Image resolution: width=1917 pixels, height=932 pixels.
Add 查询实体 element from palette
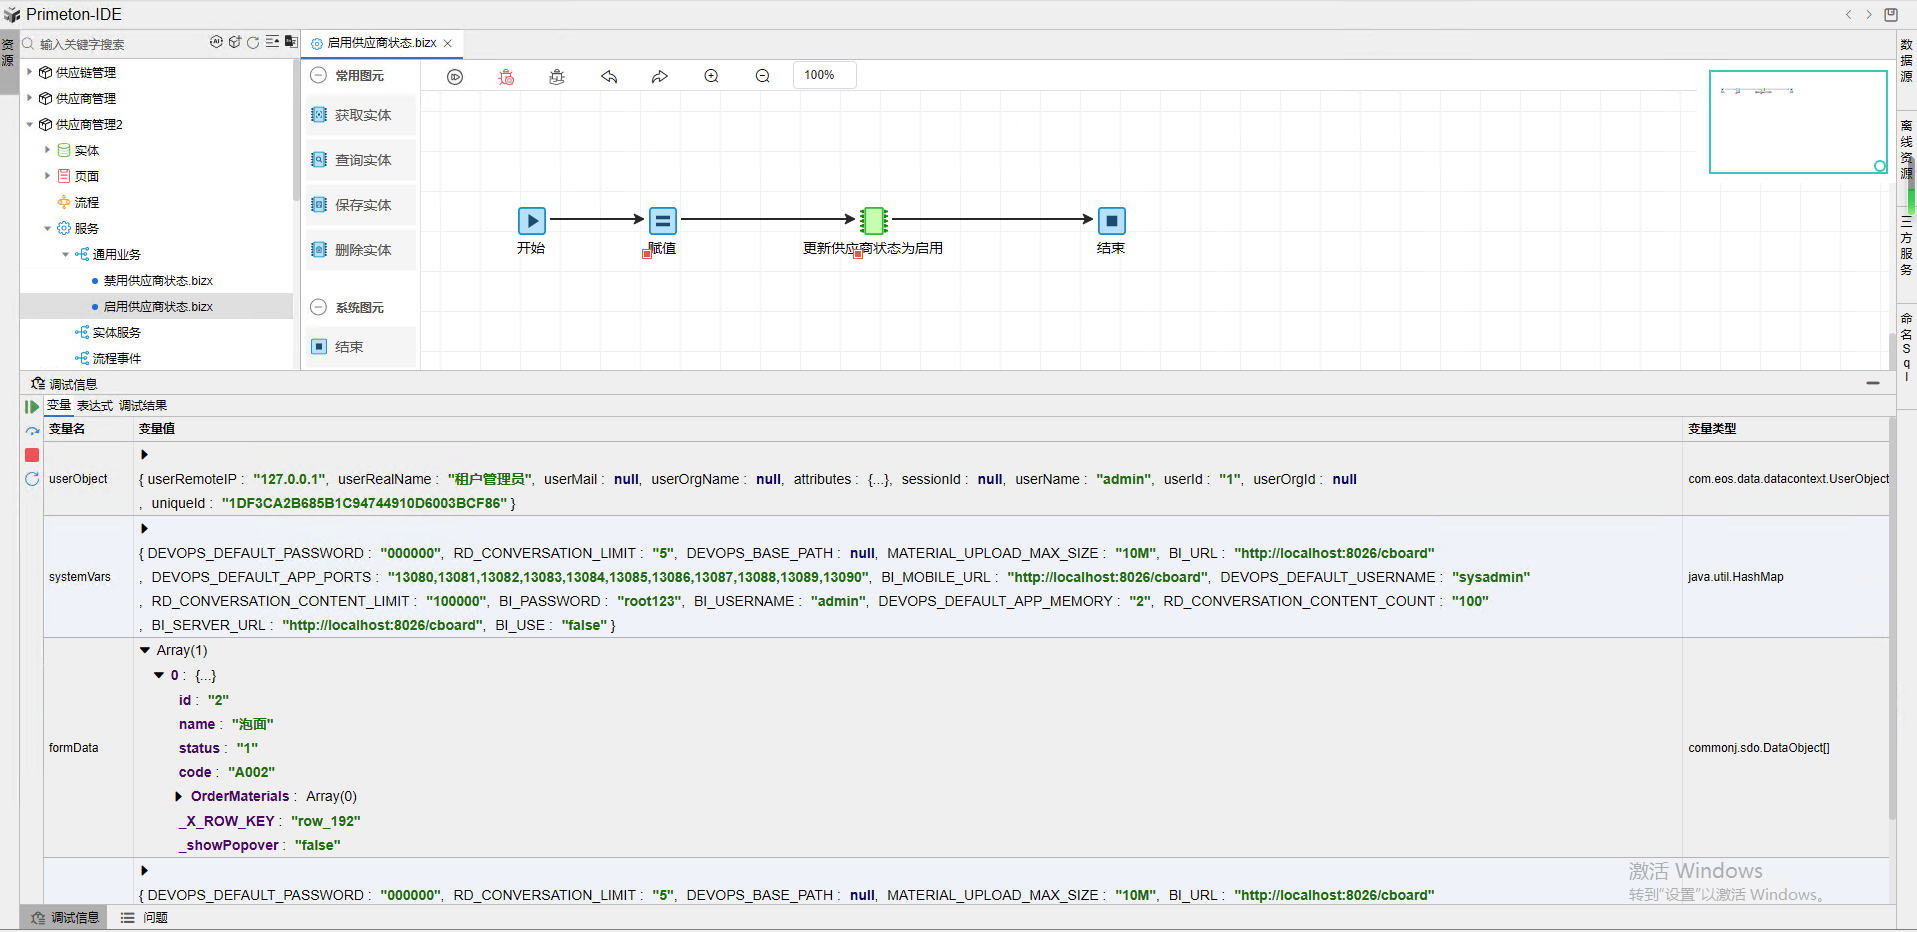pos(362,160)
